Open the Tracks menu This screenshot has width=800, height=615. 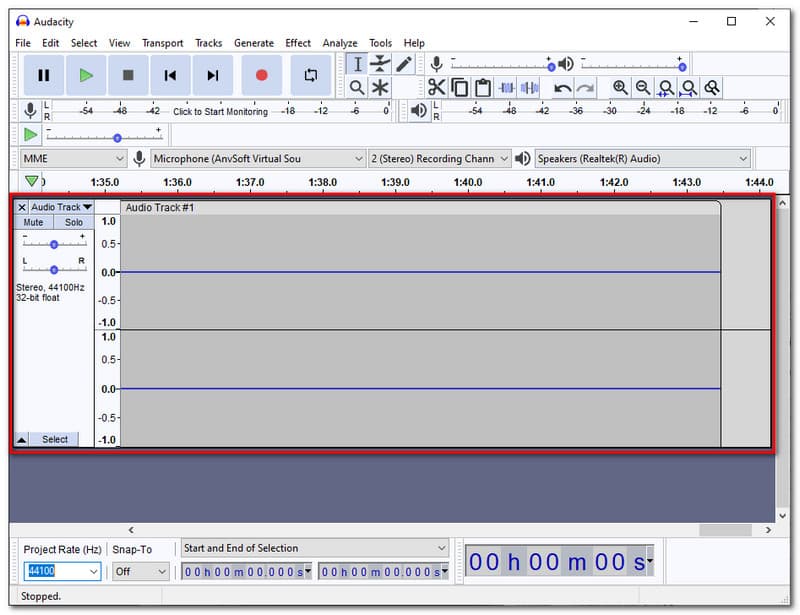pyautogui.click(x=209, y=43)
